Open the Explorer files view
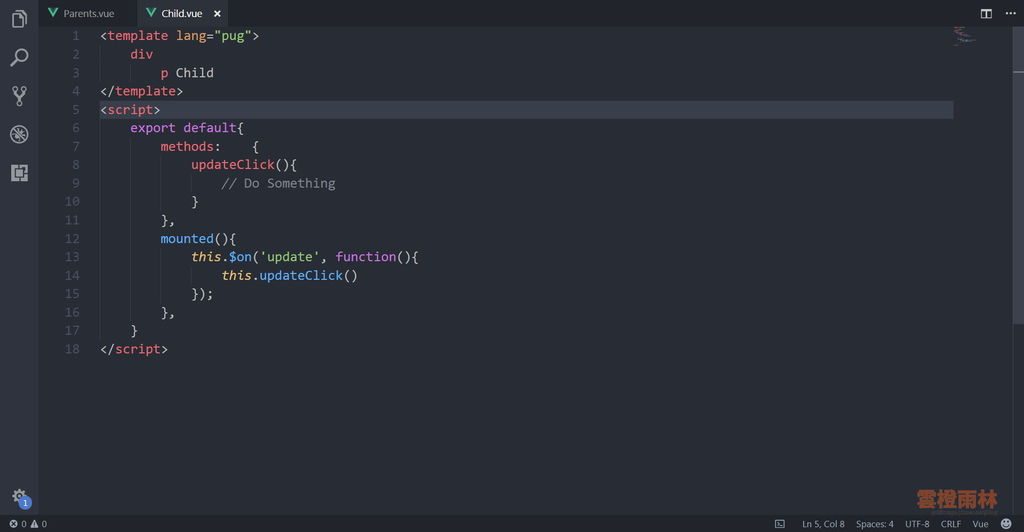The width and height of the screenshot is (1024, 532). click(19, 19)
